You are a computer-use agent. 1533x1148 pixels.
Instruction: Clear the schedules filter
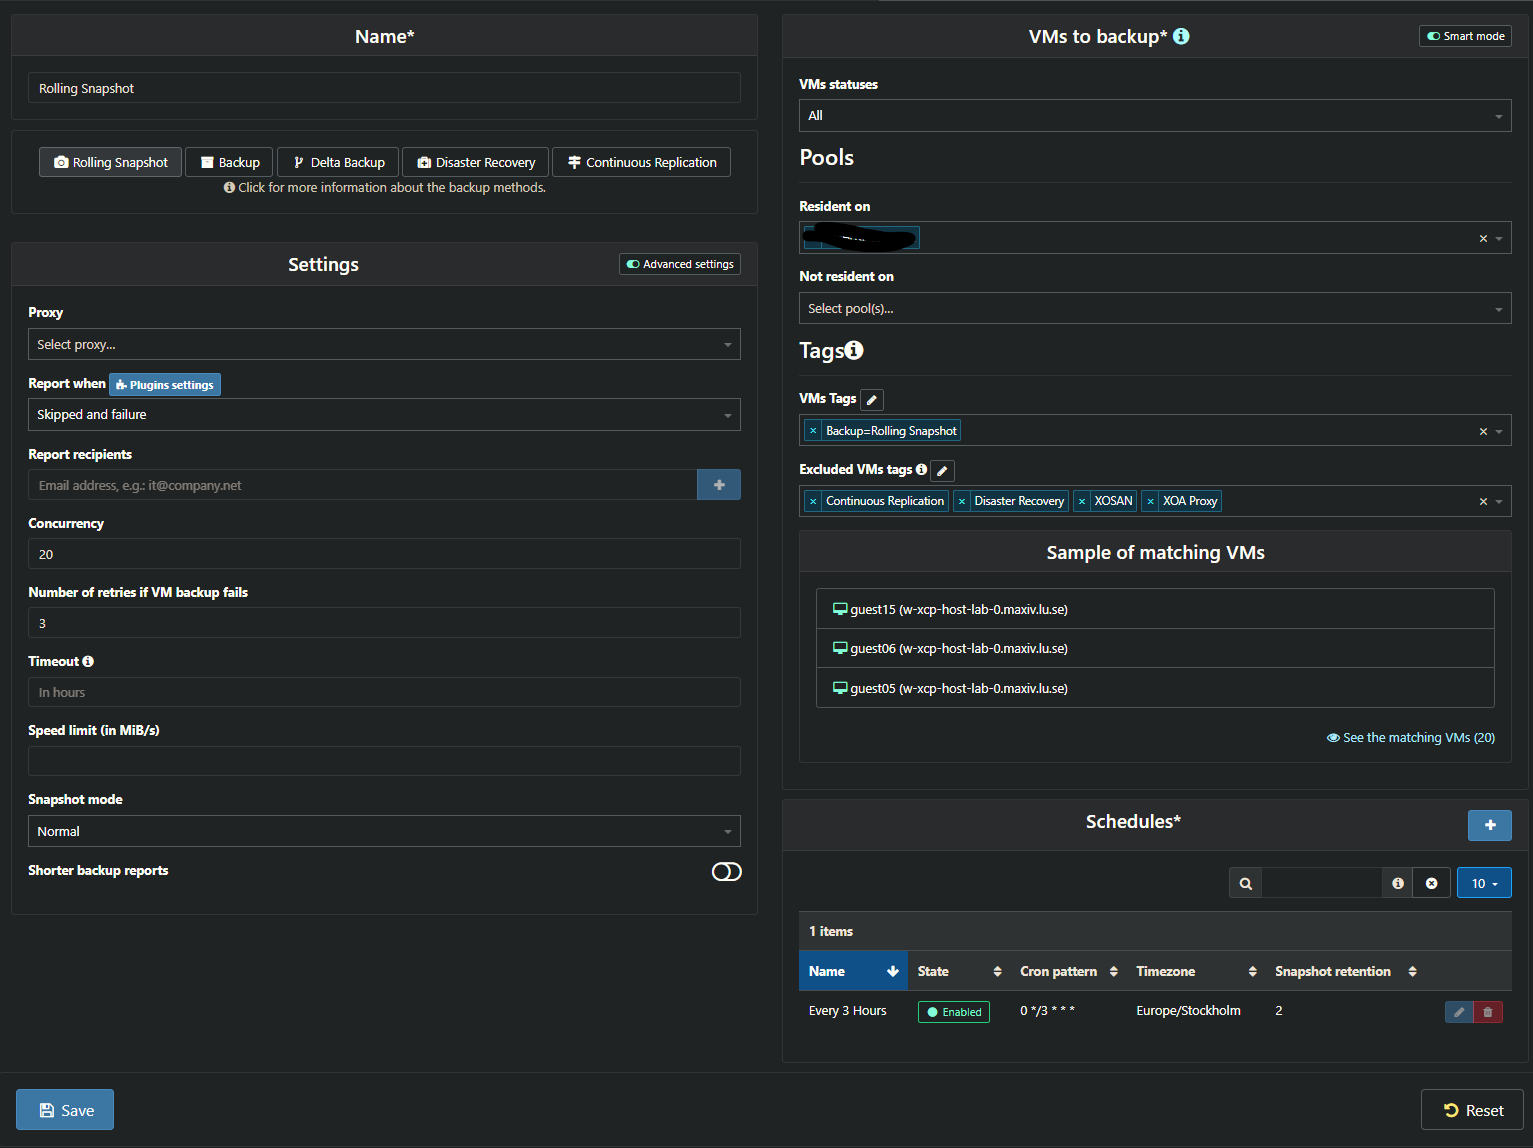pyautogui.click(x=1432, y=883)
